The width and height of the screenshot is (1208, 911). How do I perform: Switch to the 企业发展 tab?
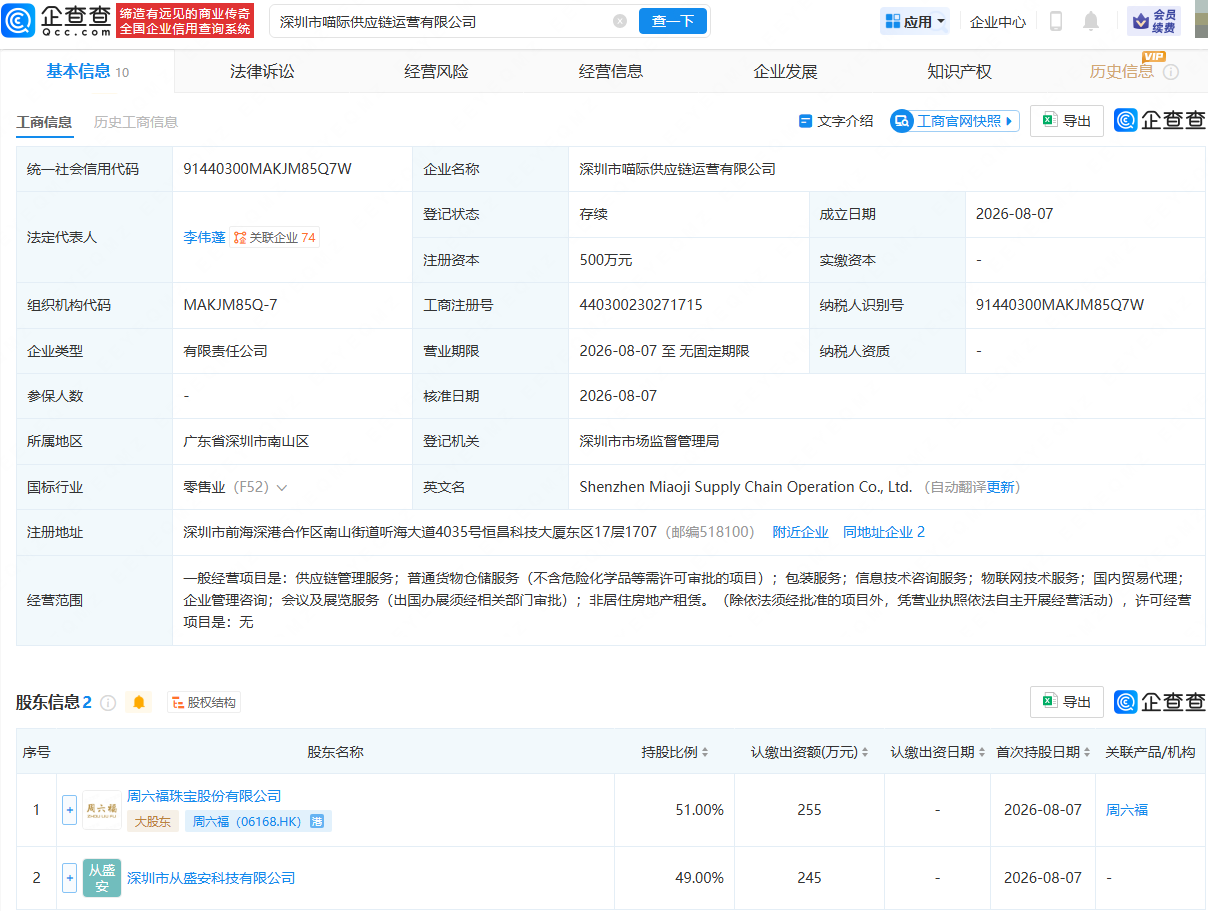point(785,71)
